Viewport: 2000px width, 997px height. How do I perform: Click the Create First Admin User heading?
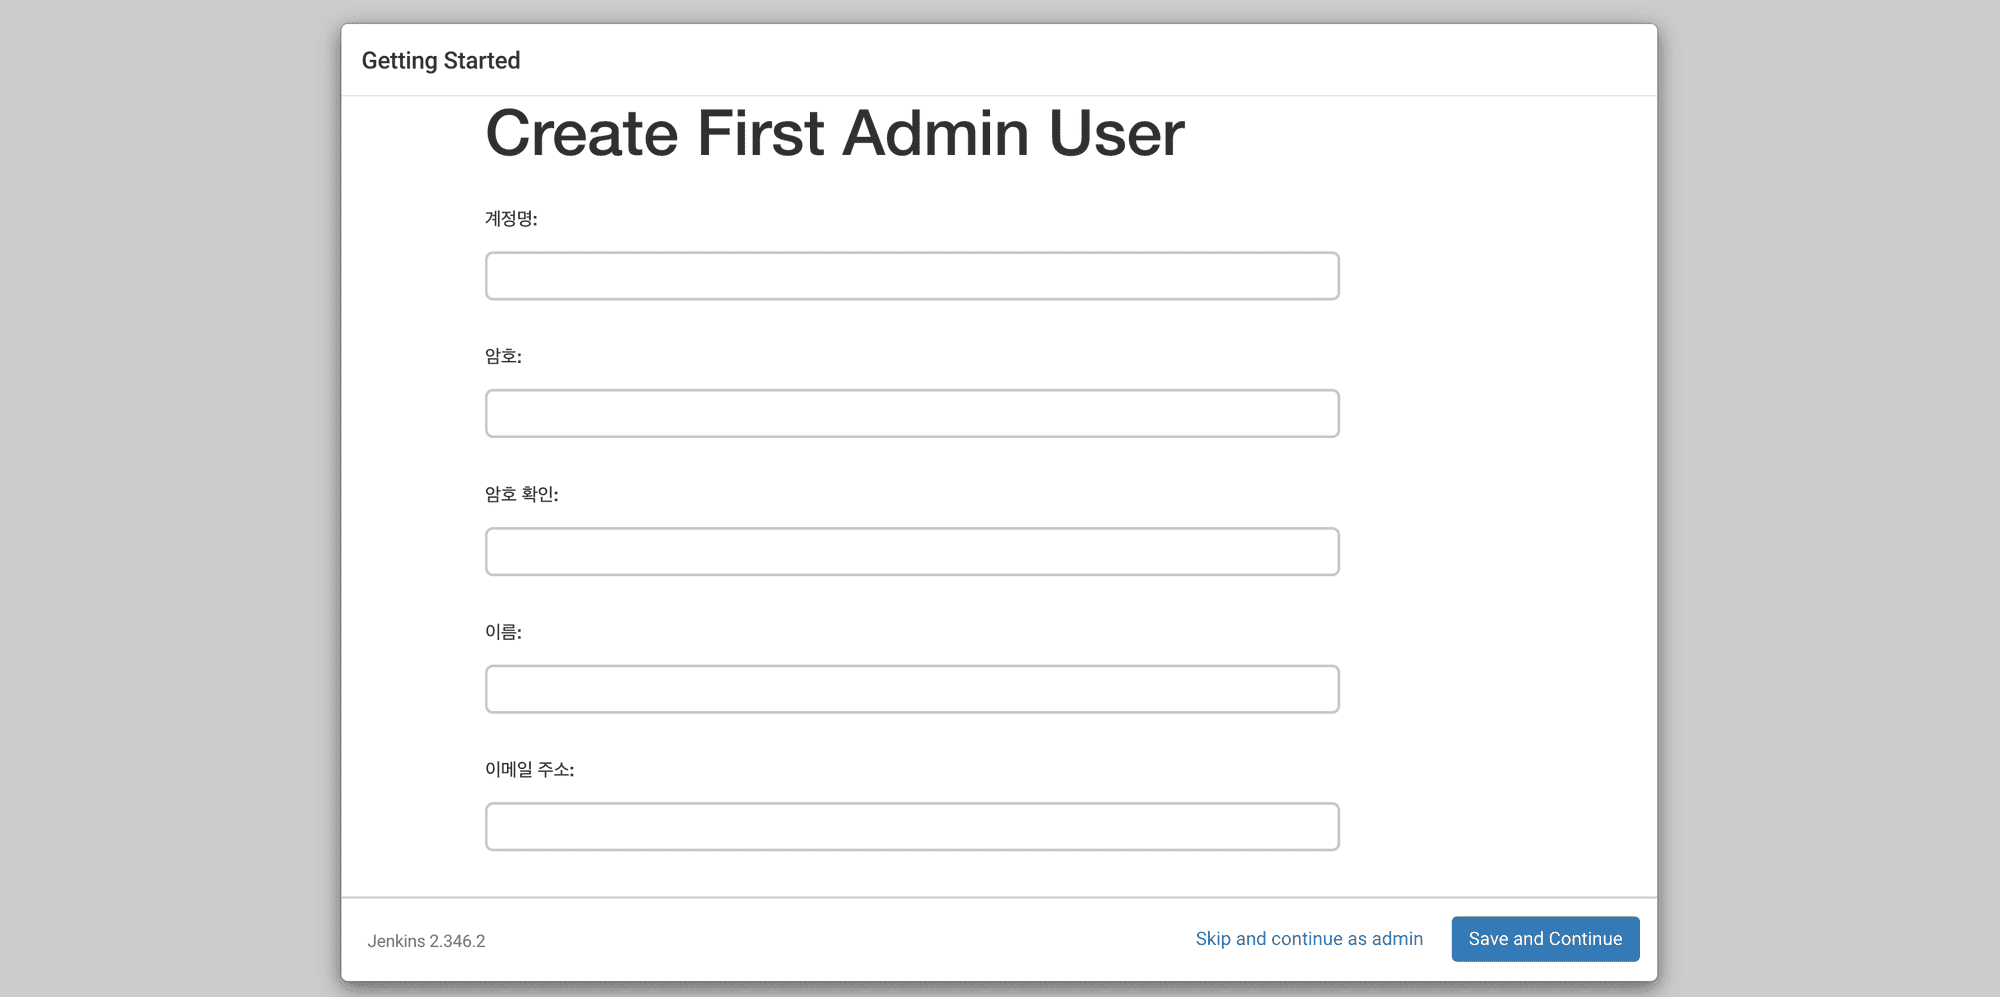point(834,134)
